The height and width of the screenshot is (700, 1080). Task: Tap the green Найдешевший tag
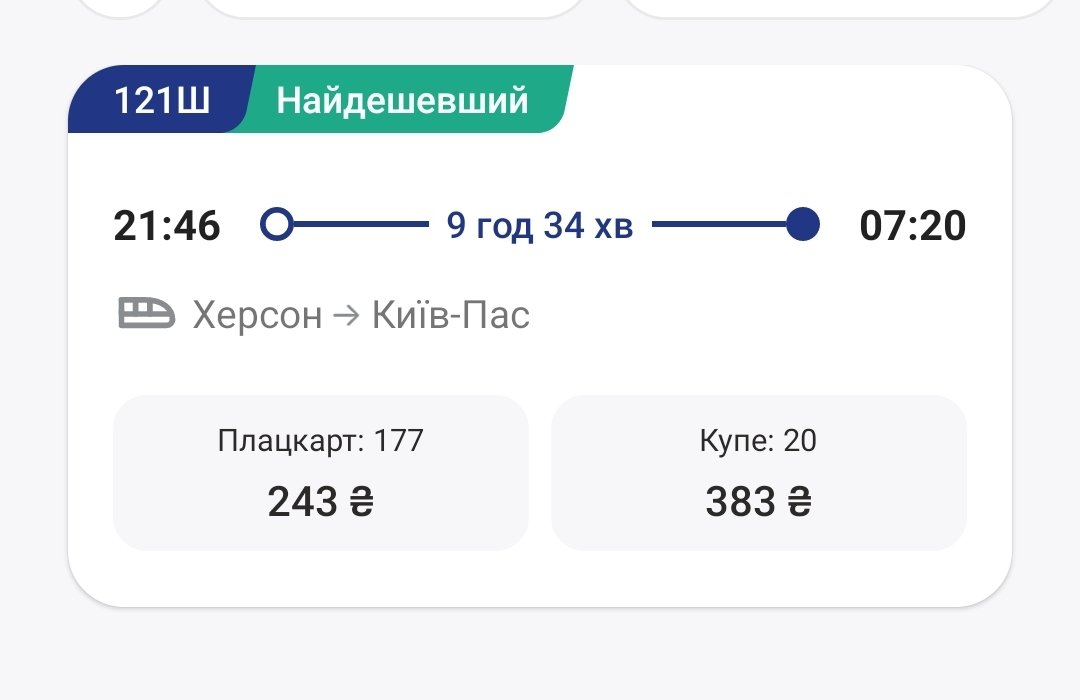pyautogui.click(x=402, y=100)
